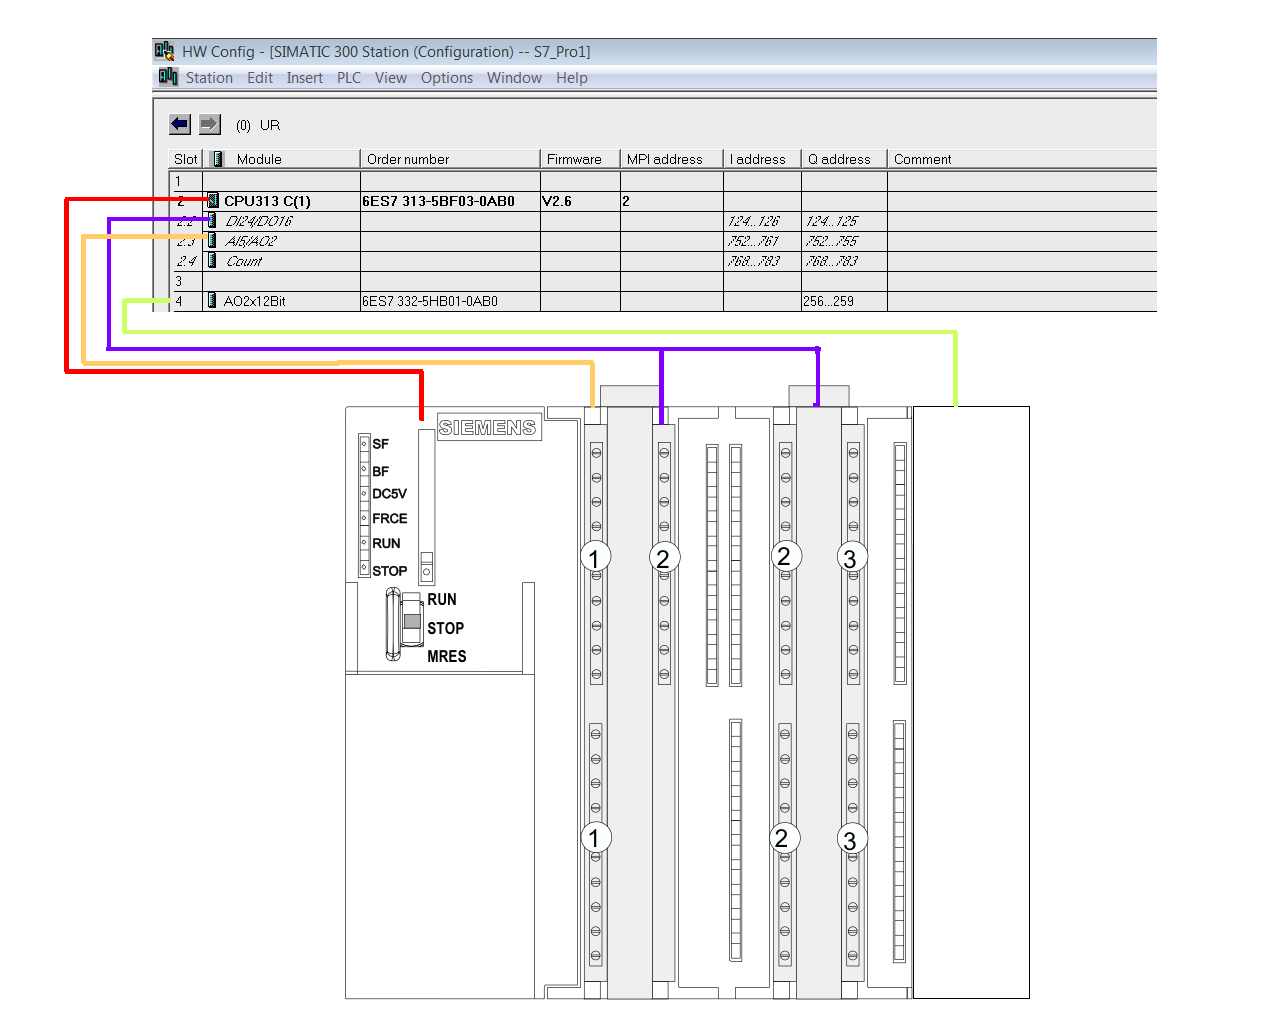Viewport: 1280px width, 1024px height.
Task: Click the BF status LED
Action: tap(364, 469)
